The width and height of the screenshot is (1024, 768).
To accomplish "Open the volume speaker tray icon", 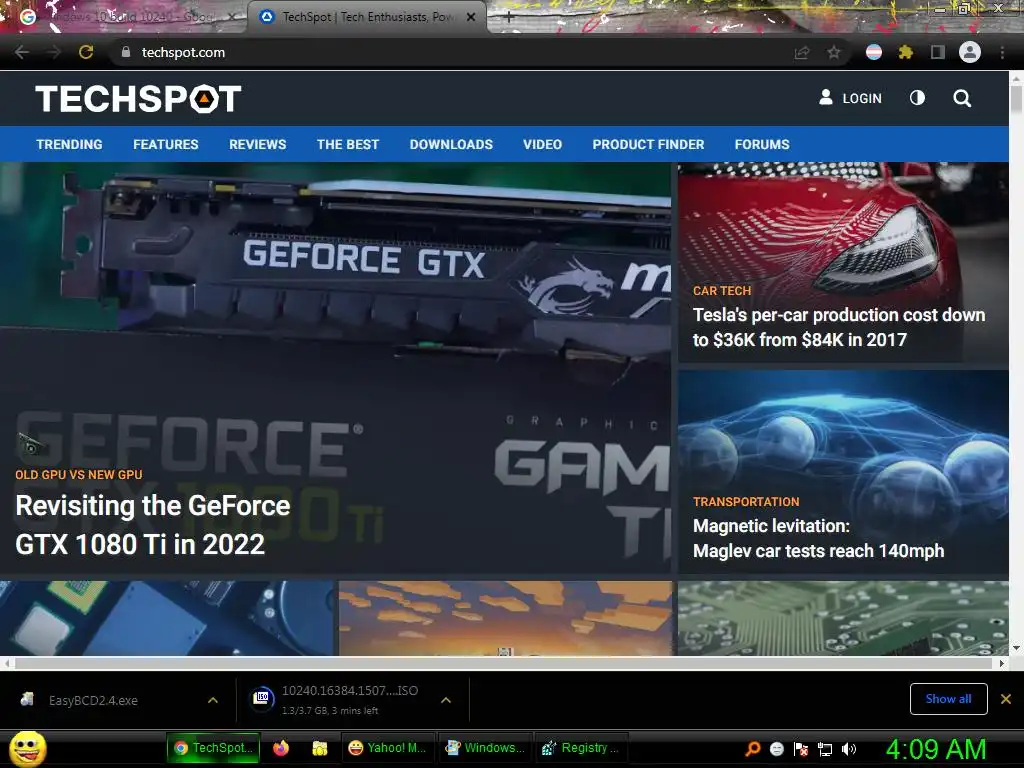I will click(849, 749).
